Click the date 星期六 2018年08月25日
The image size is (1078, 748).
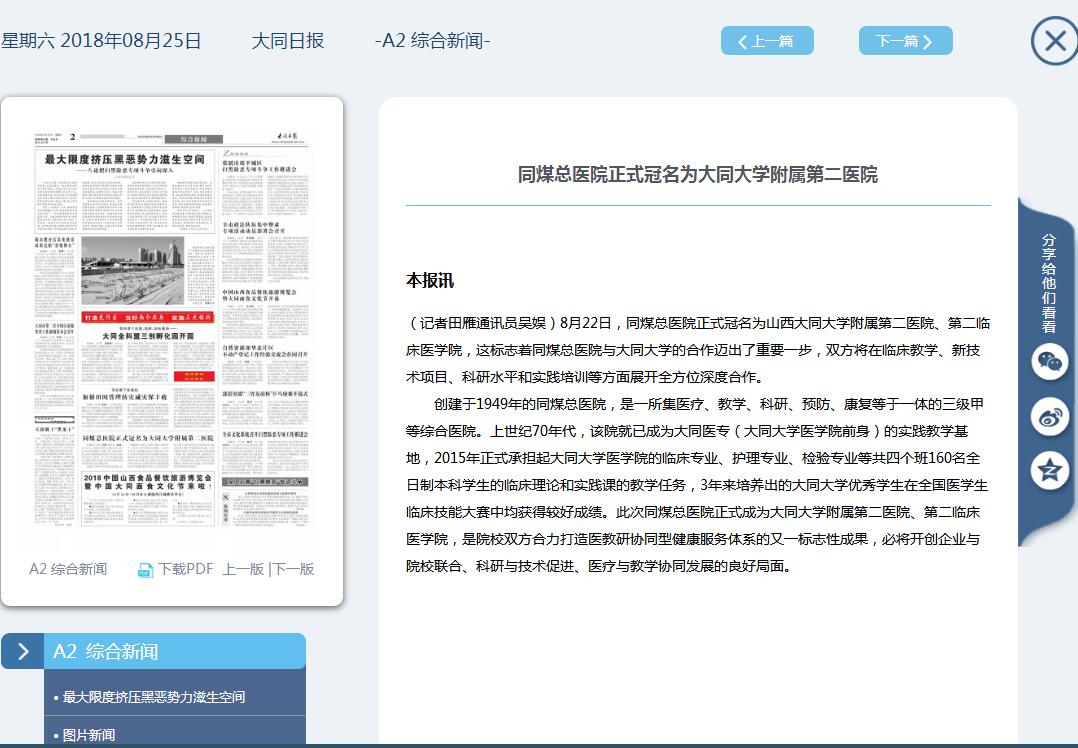coord(101,41)
